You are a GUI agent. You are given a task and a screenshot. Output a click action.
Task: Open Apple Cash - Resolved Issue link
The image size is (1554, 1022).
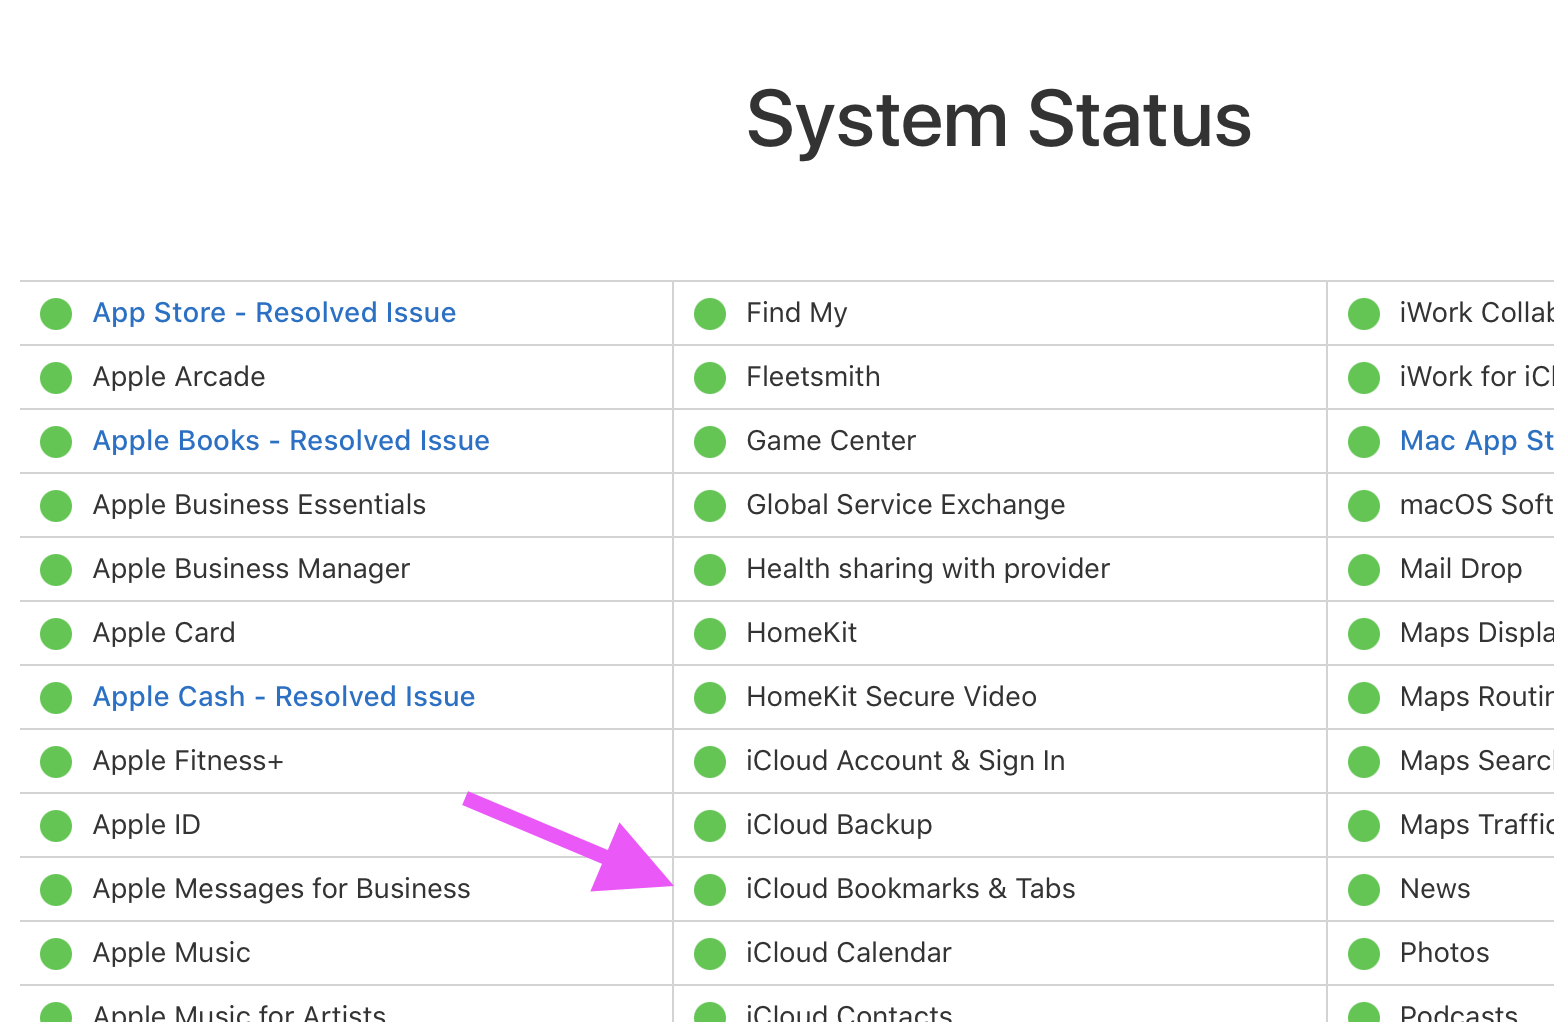(x=284, y=697)
